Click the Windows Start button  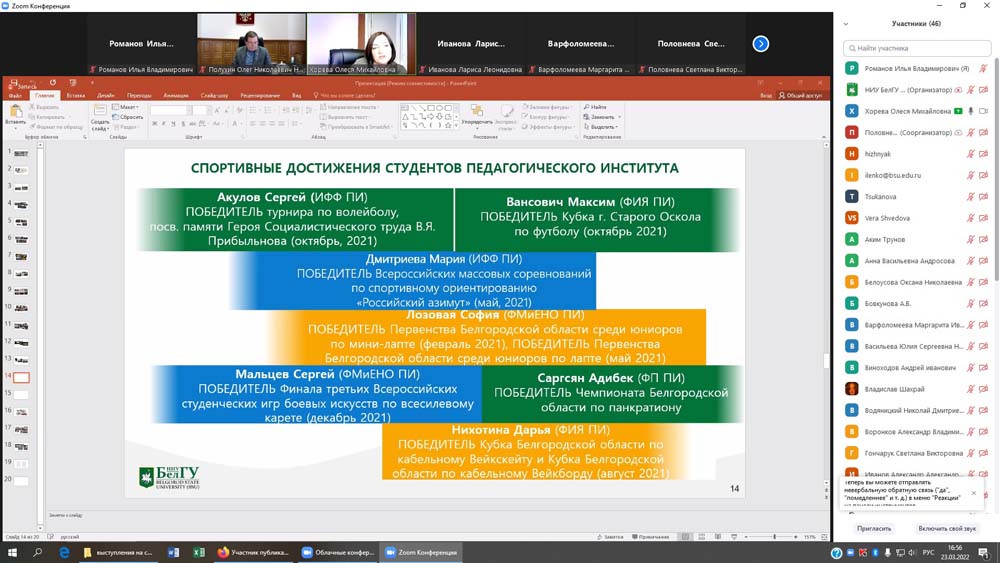(x=12, y=552)
